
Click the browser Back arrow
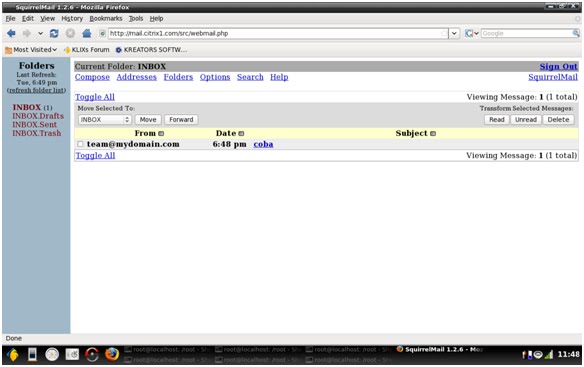click(11, 34)
